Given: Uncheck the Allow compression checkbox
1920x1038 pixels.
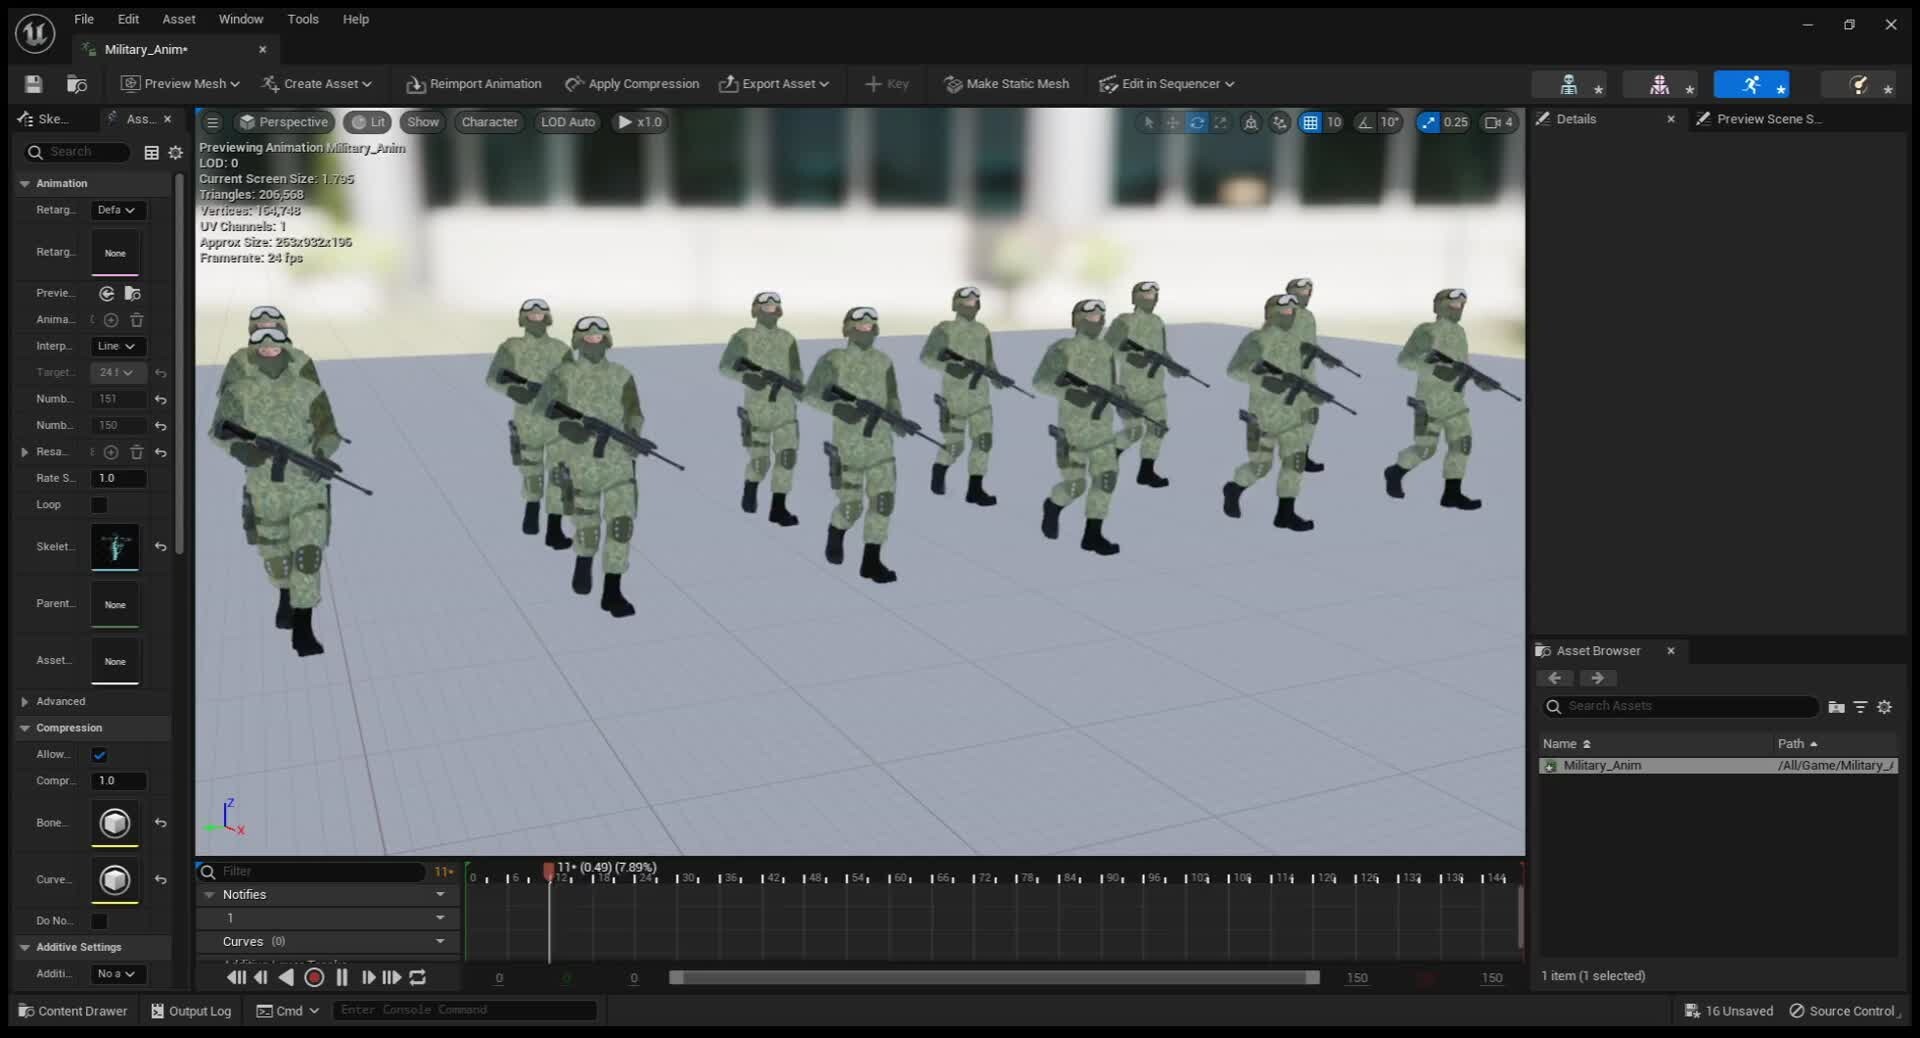Looking at the screenshot, I should (x=99, y=755).
